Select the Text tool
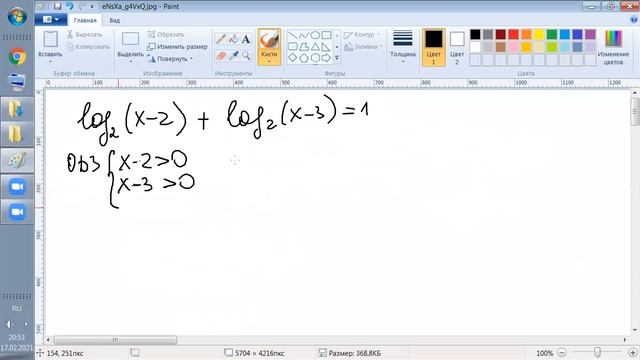This screenshot has height=360, width=640. [x=246, y=39]
